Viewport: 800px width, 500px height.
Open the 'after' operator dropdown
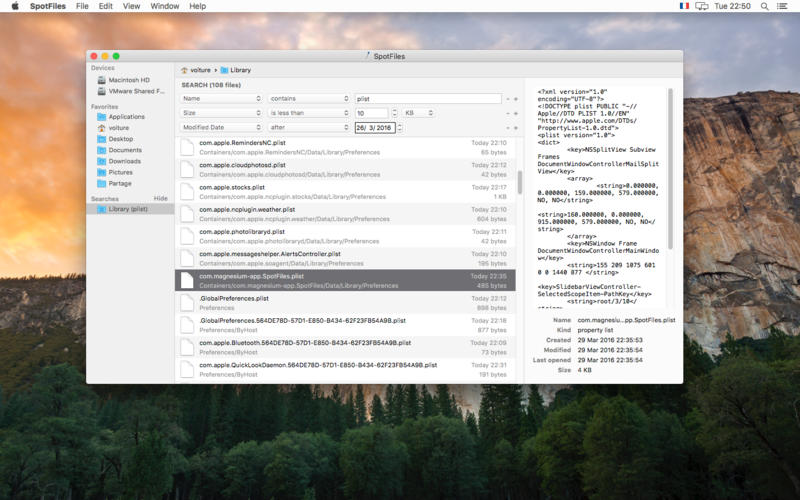click(x=309, y=127)
